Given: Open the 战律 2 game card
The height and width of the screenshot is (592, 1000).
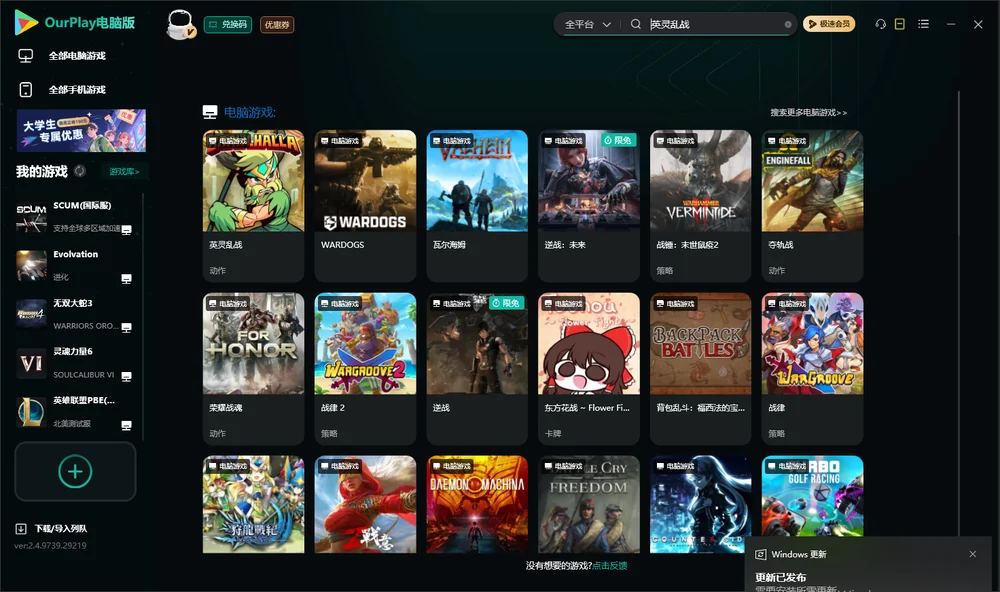Looking at the screenshot, I should (x=365, y=369).
